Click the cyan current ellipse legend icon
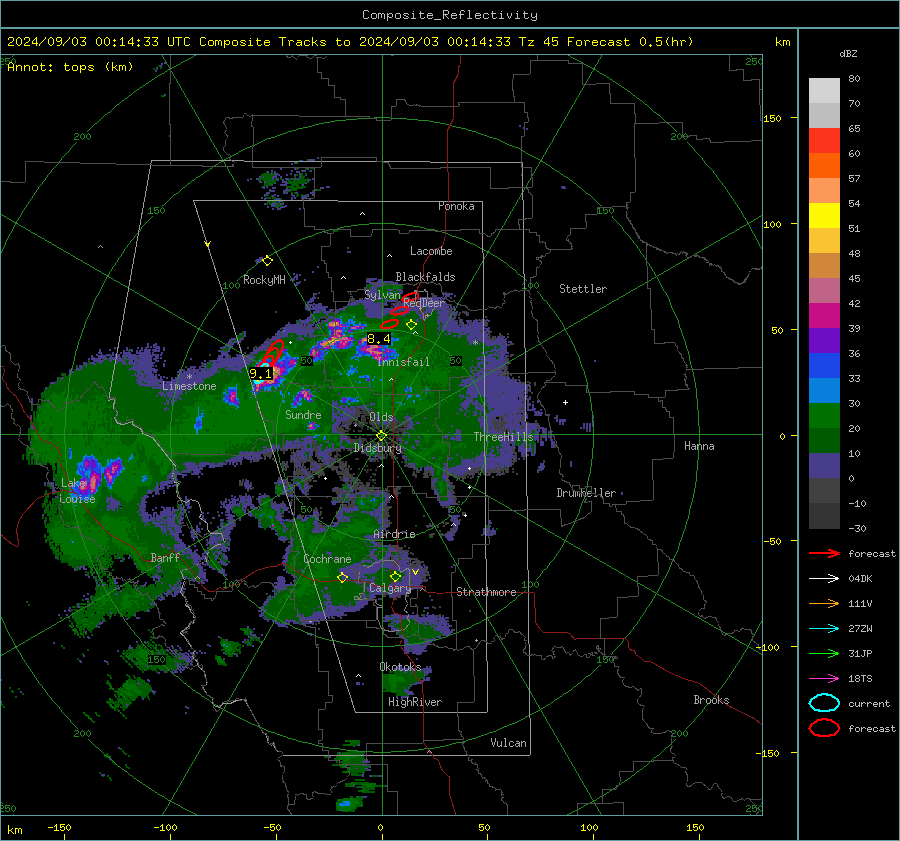This screenshot has height=841, width=900. tap(824, 703)
